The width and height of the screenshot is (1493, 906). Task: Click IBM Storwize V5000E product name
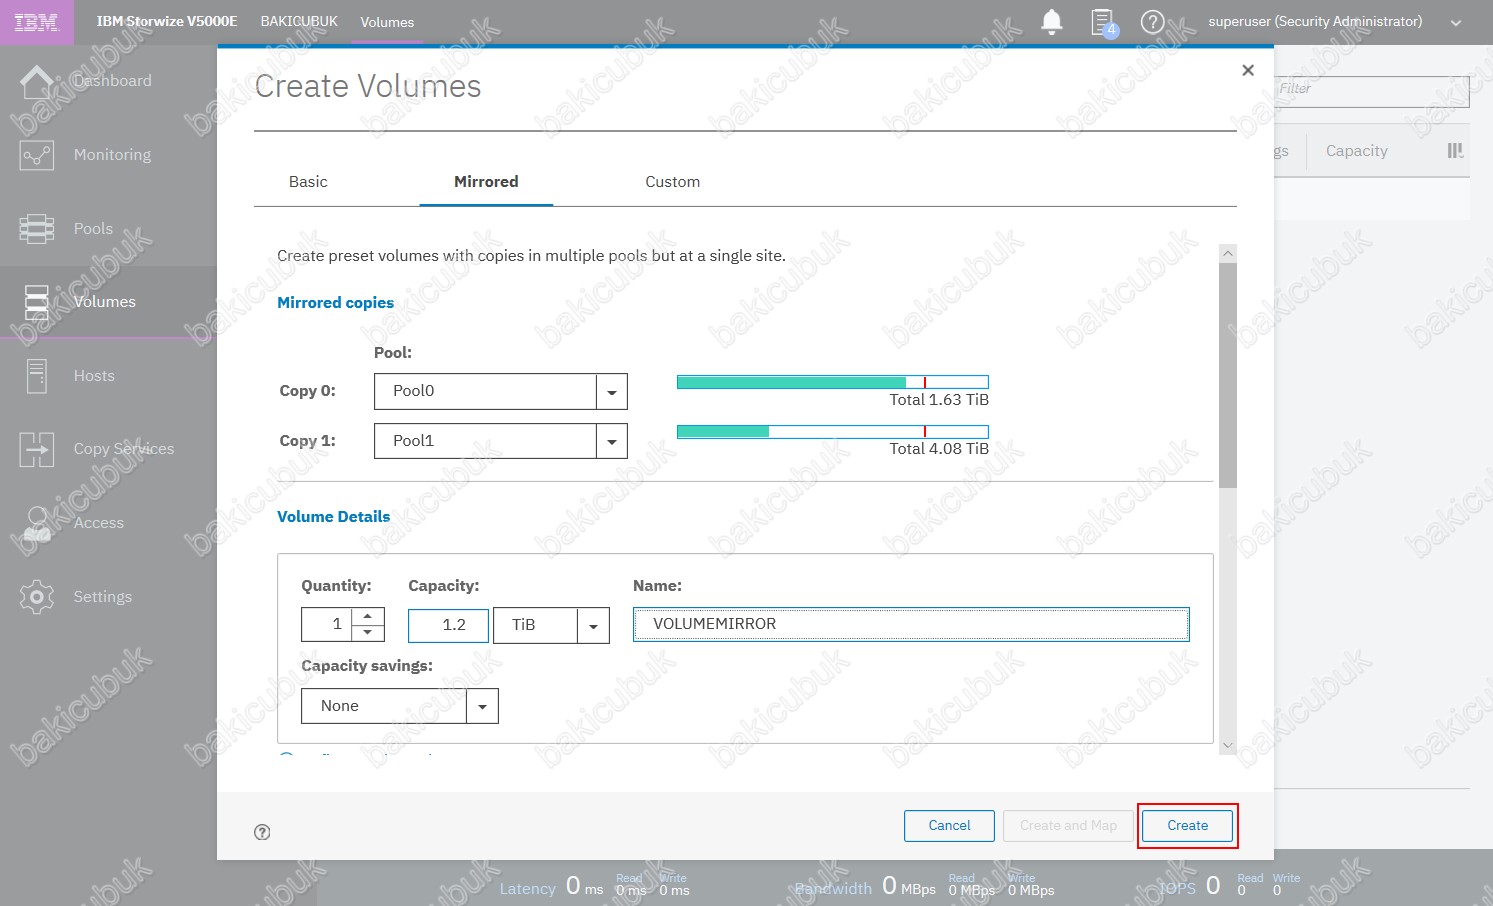coord(167,21)
